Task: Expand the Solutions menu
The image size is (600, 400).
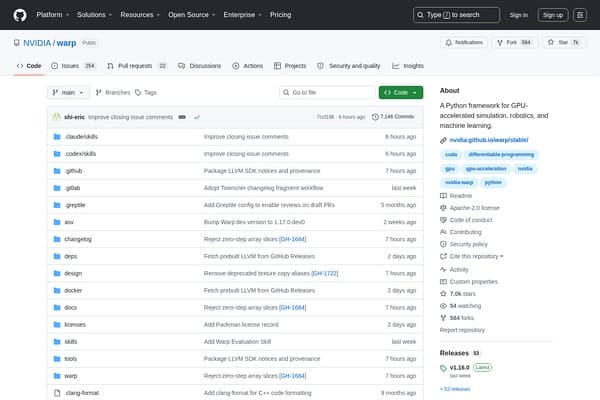Action: pos(94,15)
